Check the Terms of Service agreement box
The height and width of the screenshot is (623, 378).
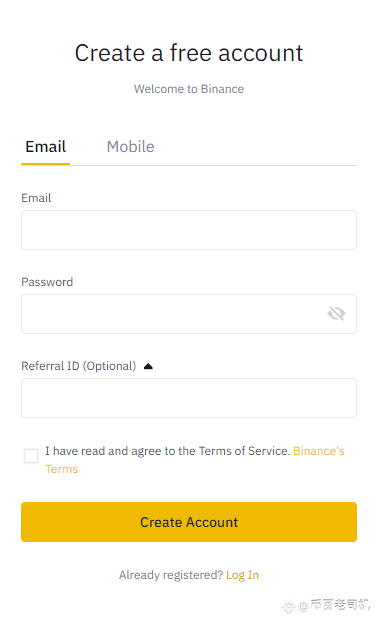pyautogui.click(x=31, y=456)
